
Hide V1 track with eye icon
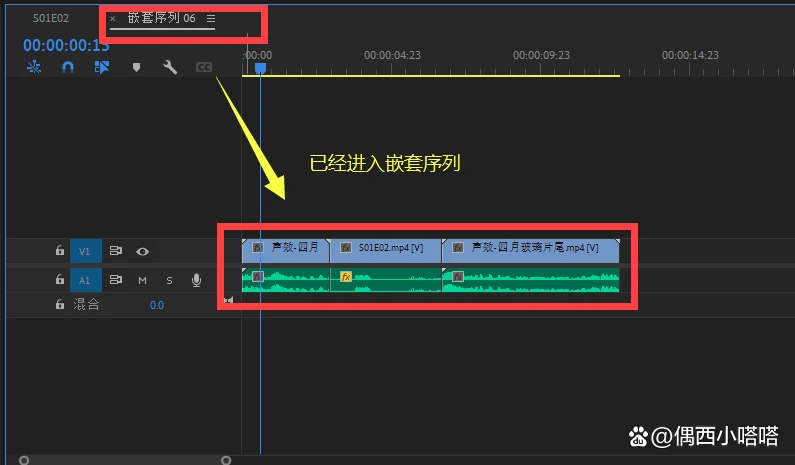[x=142, y=251]
